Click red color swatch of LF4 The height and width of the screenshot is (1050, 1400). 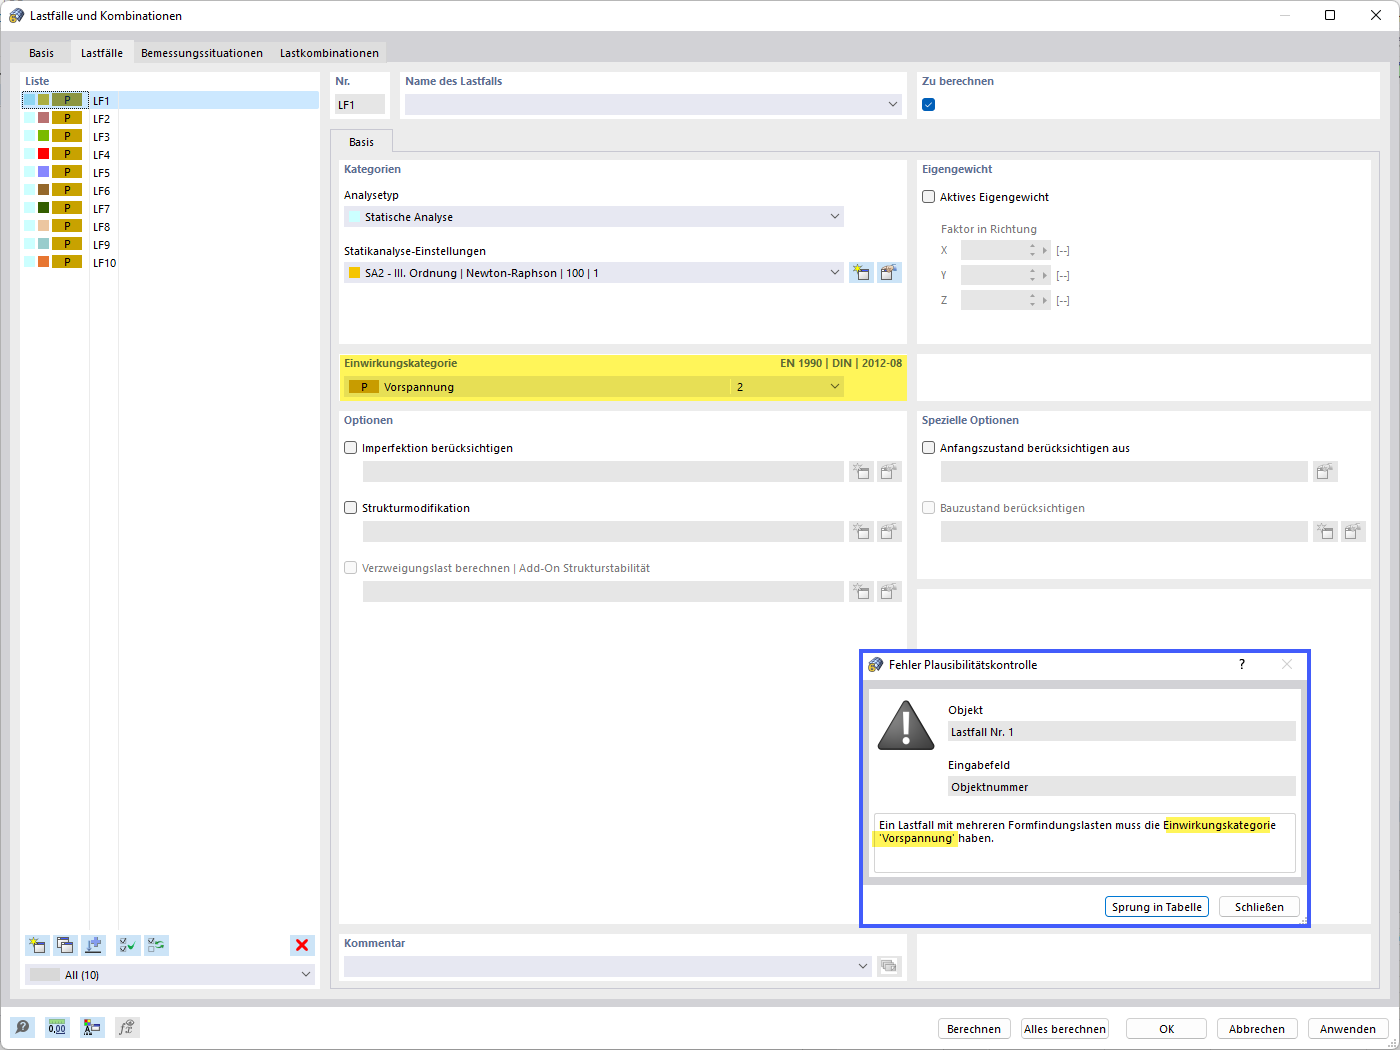(x=43, y=154)
